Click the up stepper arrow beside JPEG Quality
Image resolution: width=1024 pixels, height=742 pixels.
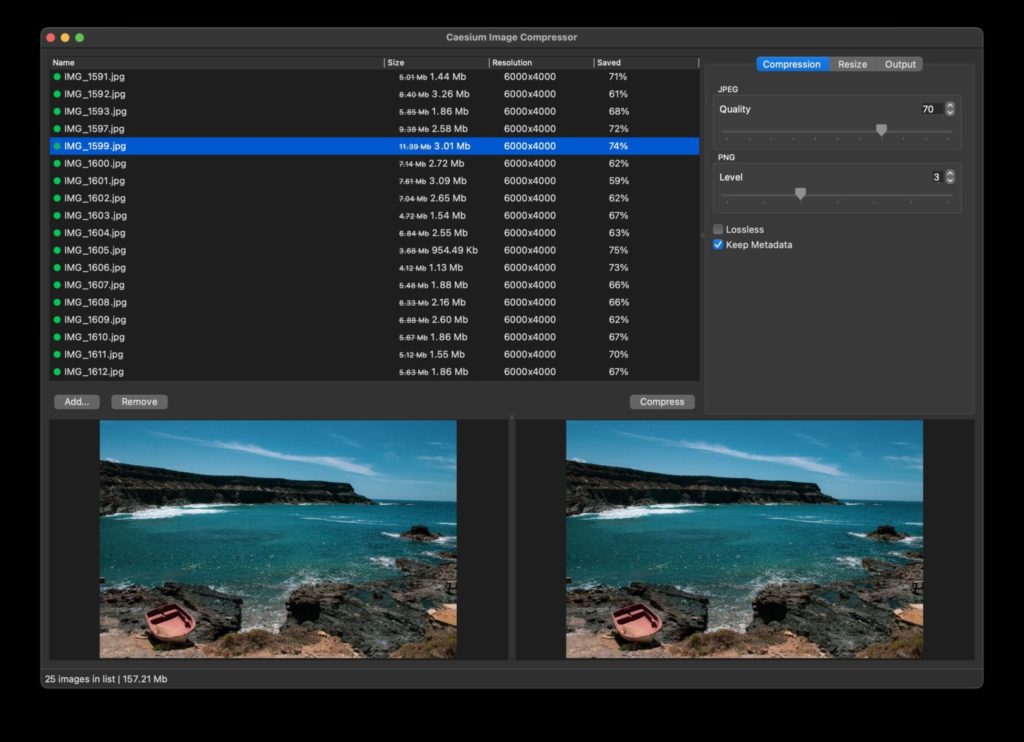tap(949, 105)
